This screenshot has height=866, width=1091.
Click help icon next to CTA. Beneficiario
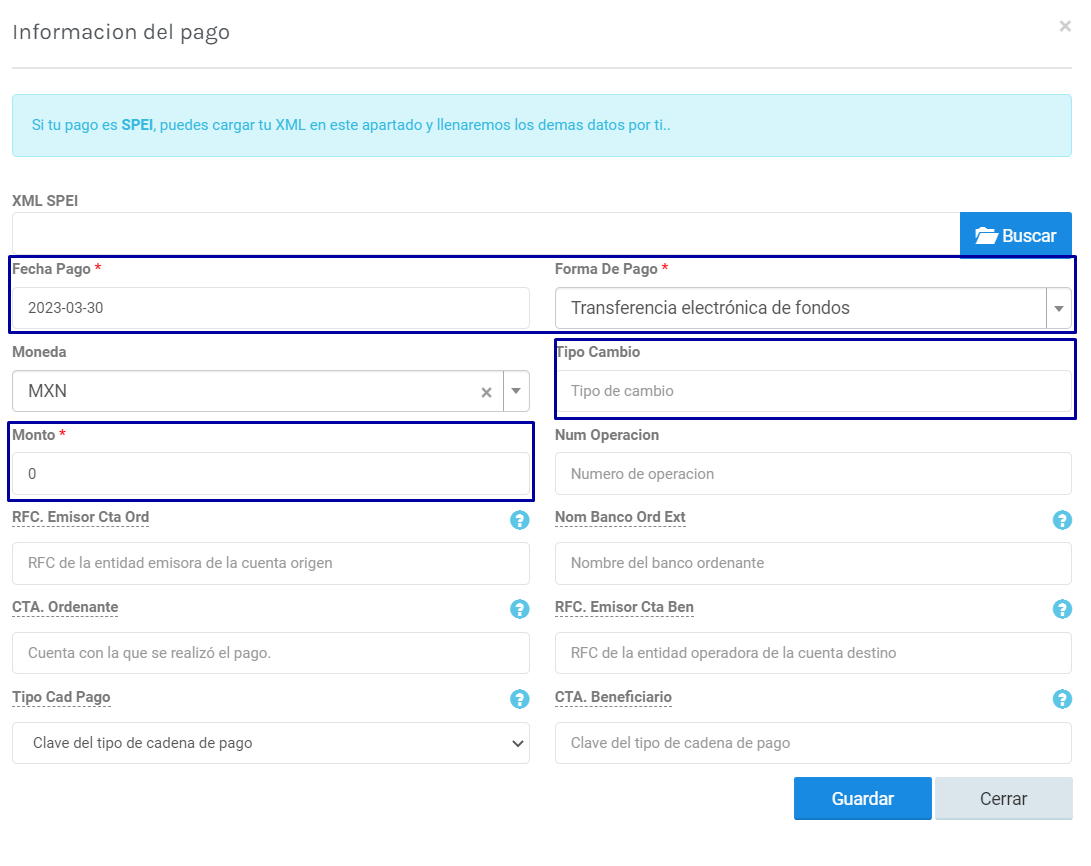pyautogui.click(x=1062, y=699)
